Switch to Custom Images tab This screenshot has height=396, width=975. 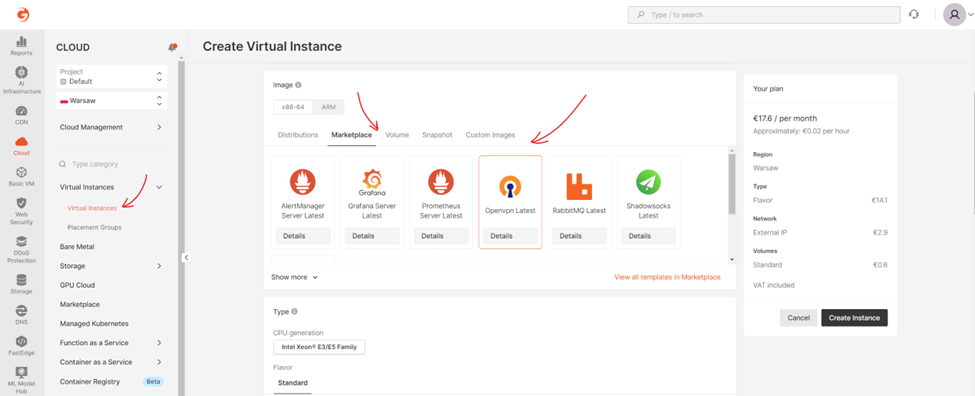(491, 135)
